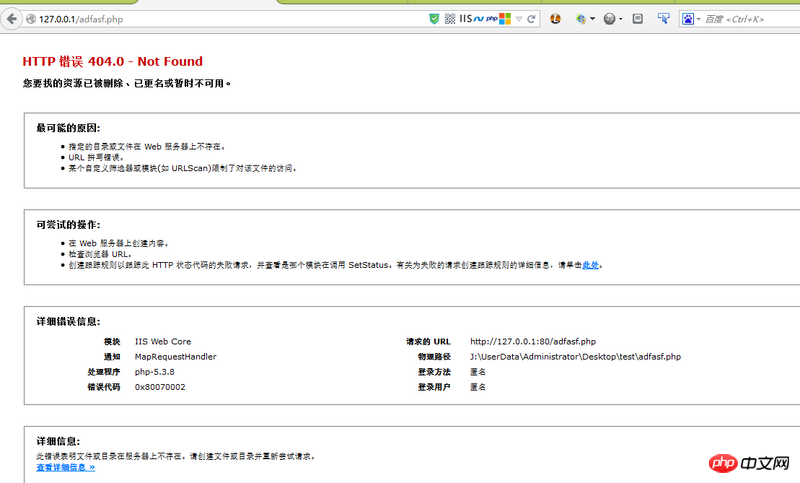
Task: Click the 'URL 拼写错误。' bullet
Action: pos(96,158)
